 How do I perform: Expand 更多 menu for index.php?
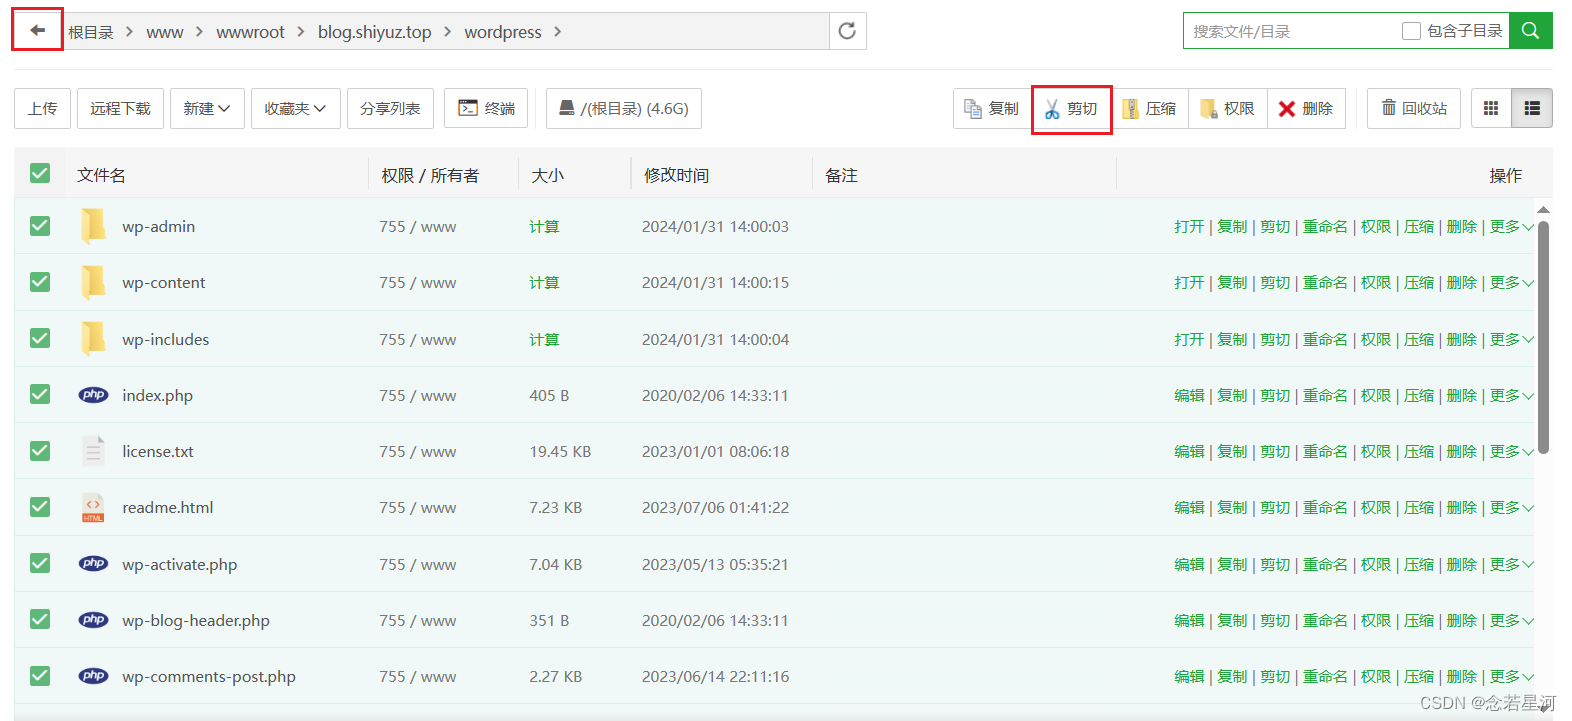1511,395
